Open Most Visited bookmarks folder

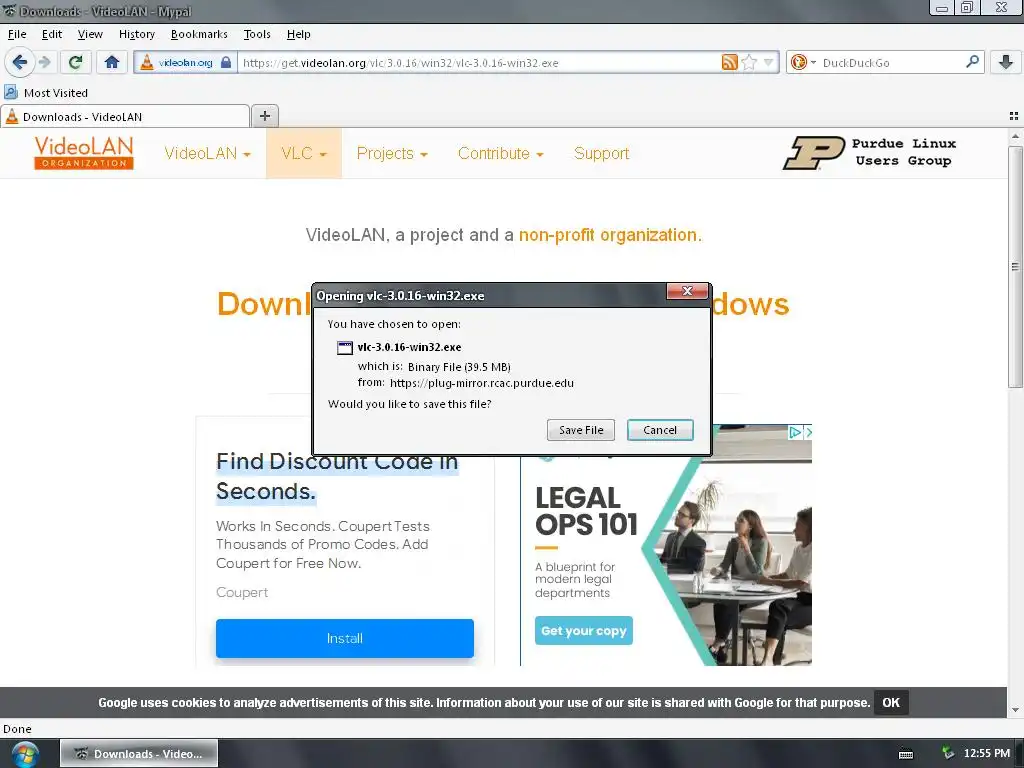tap(46, 93)
